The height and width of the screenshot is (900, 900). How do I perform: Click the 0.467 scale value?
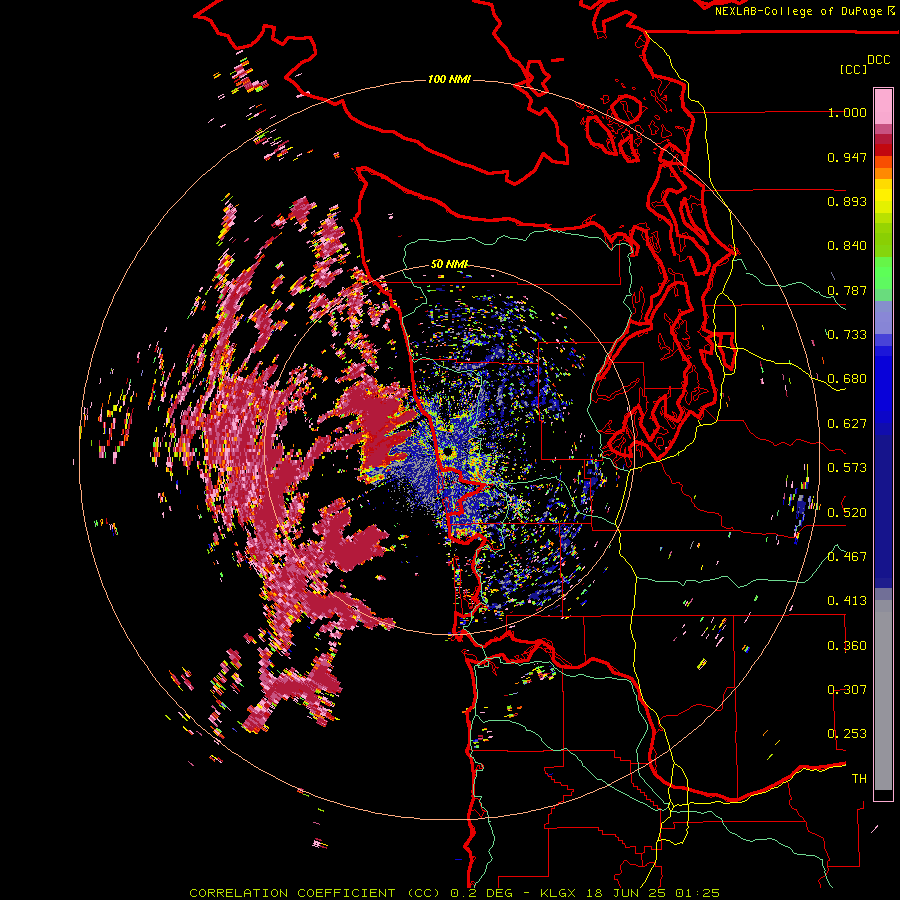click(x=847, y=557)
